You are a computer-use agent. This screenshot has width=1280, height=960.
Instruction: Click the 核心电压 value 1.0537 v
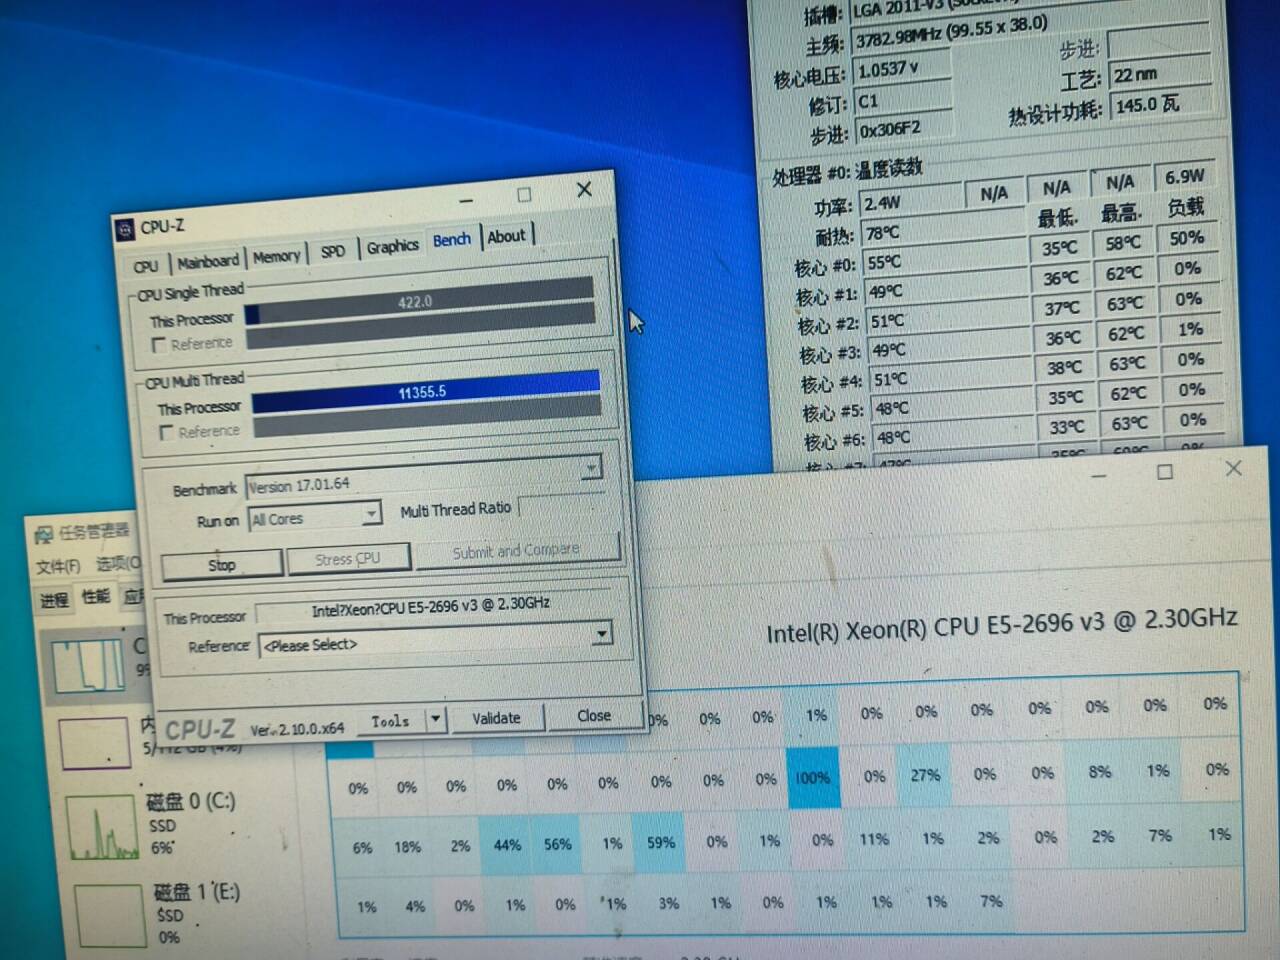tap(900, 68)
